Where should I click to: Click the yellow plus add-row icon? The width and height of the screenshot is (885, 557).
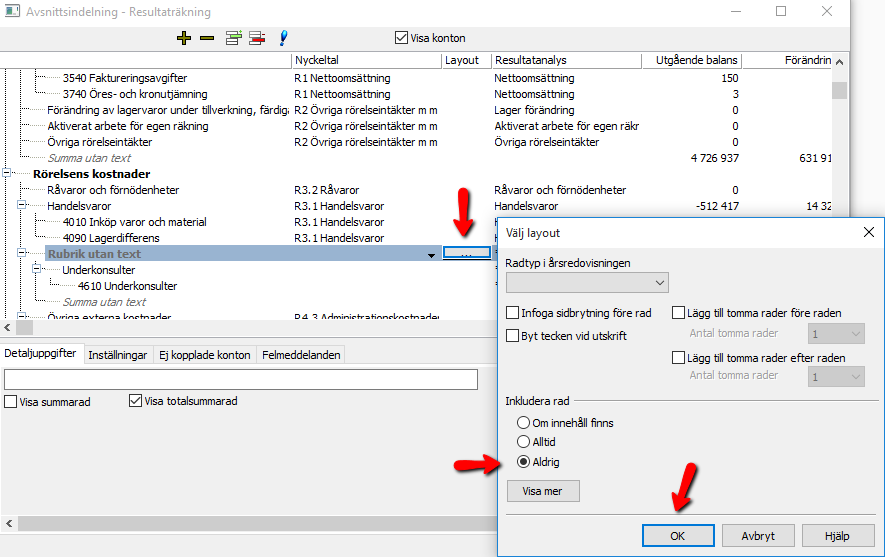184,38
